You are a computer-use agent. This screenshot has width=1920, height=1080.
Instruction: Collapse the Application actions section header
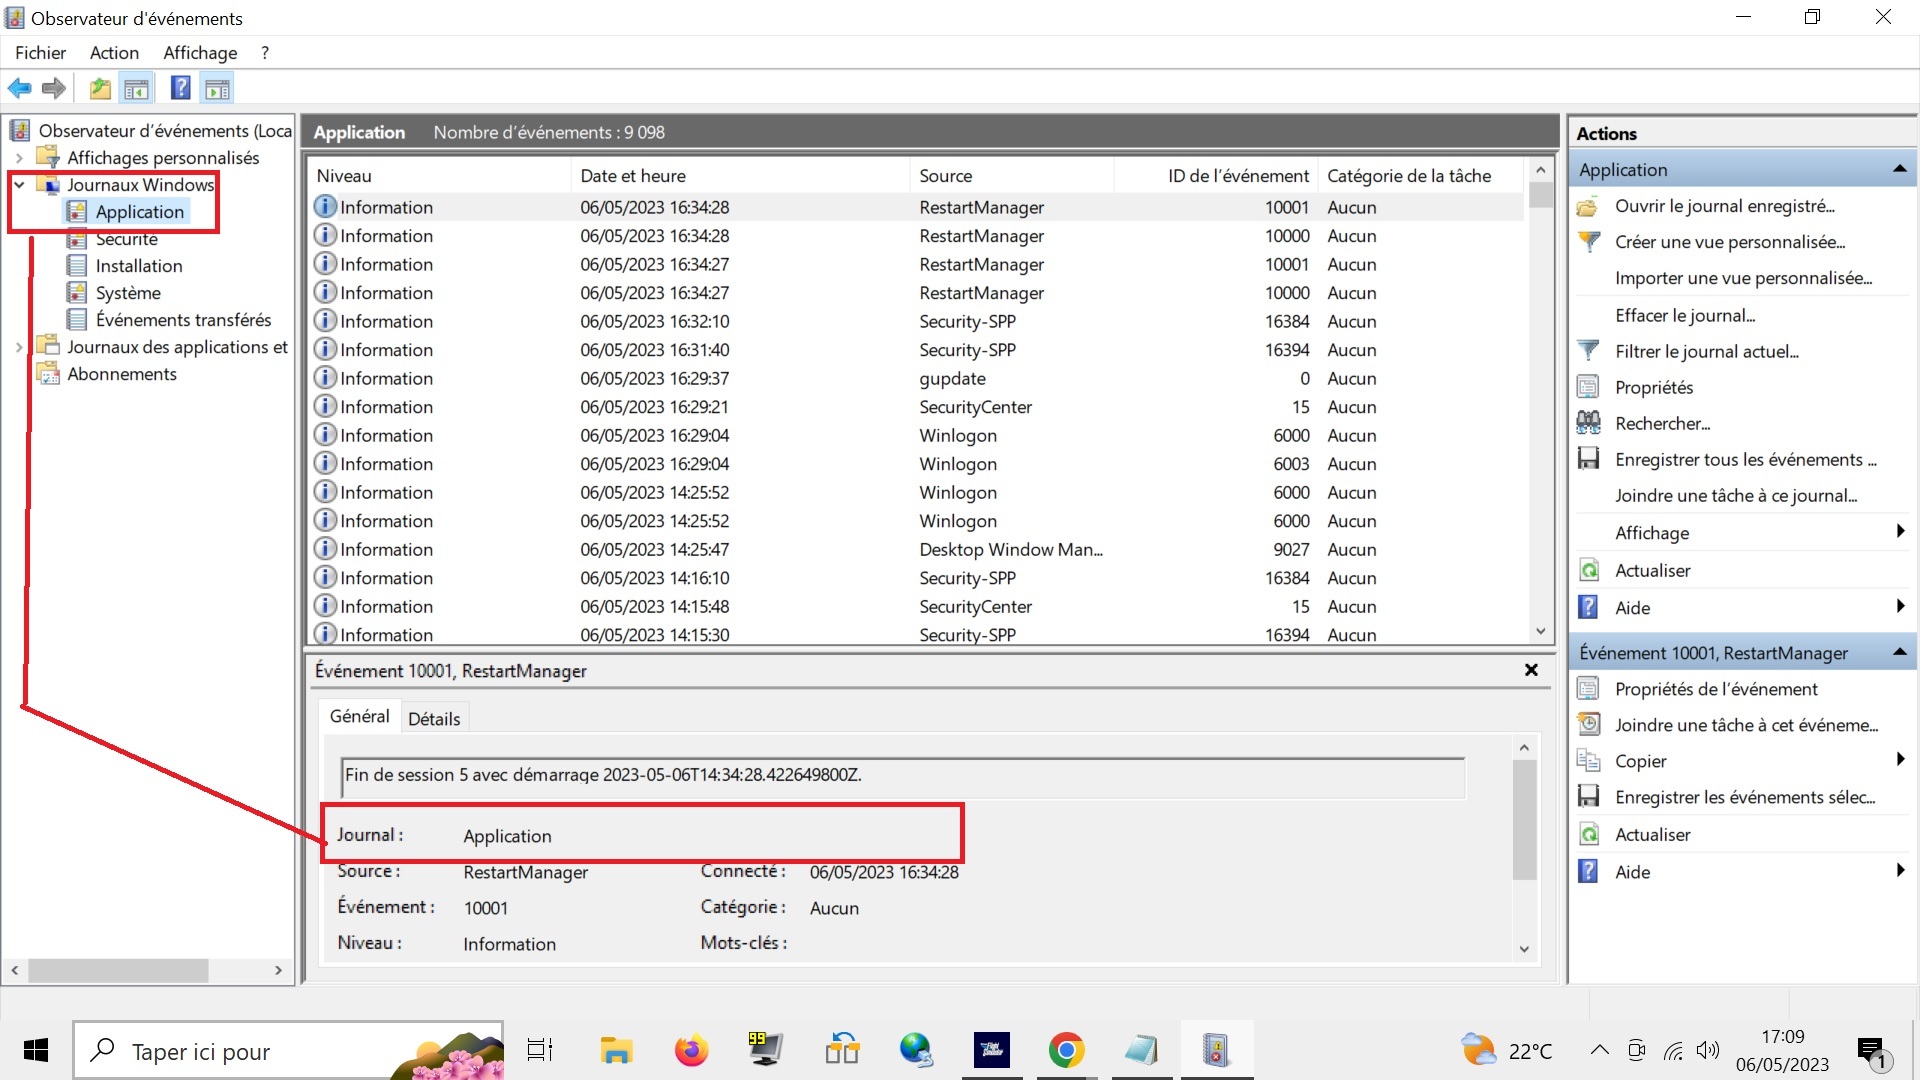(x=1899, y=169)
